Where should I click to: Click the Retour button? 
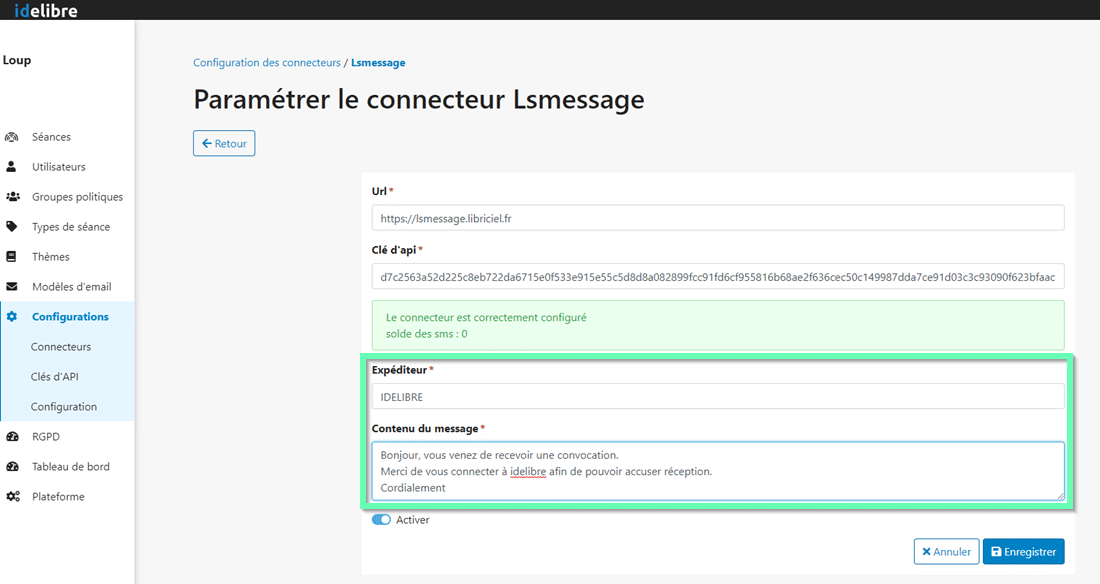[224, 144]
